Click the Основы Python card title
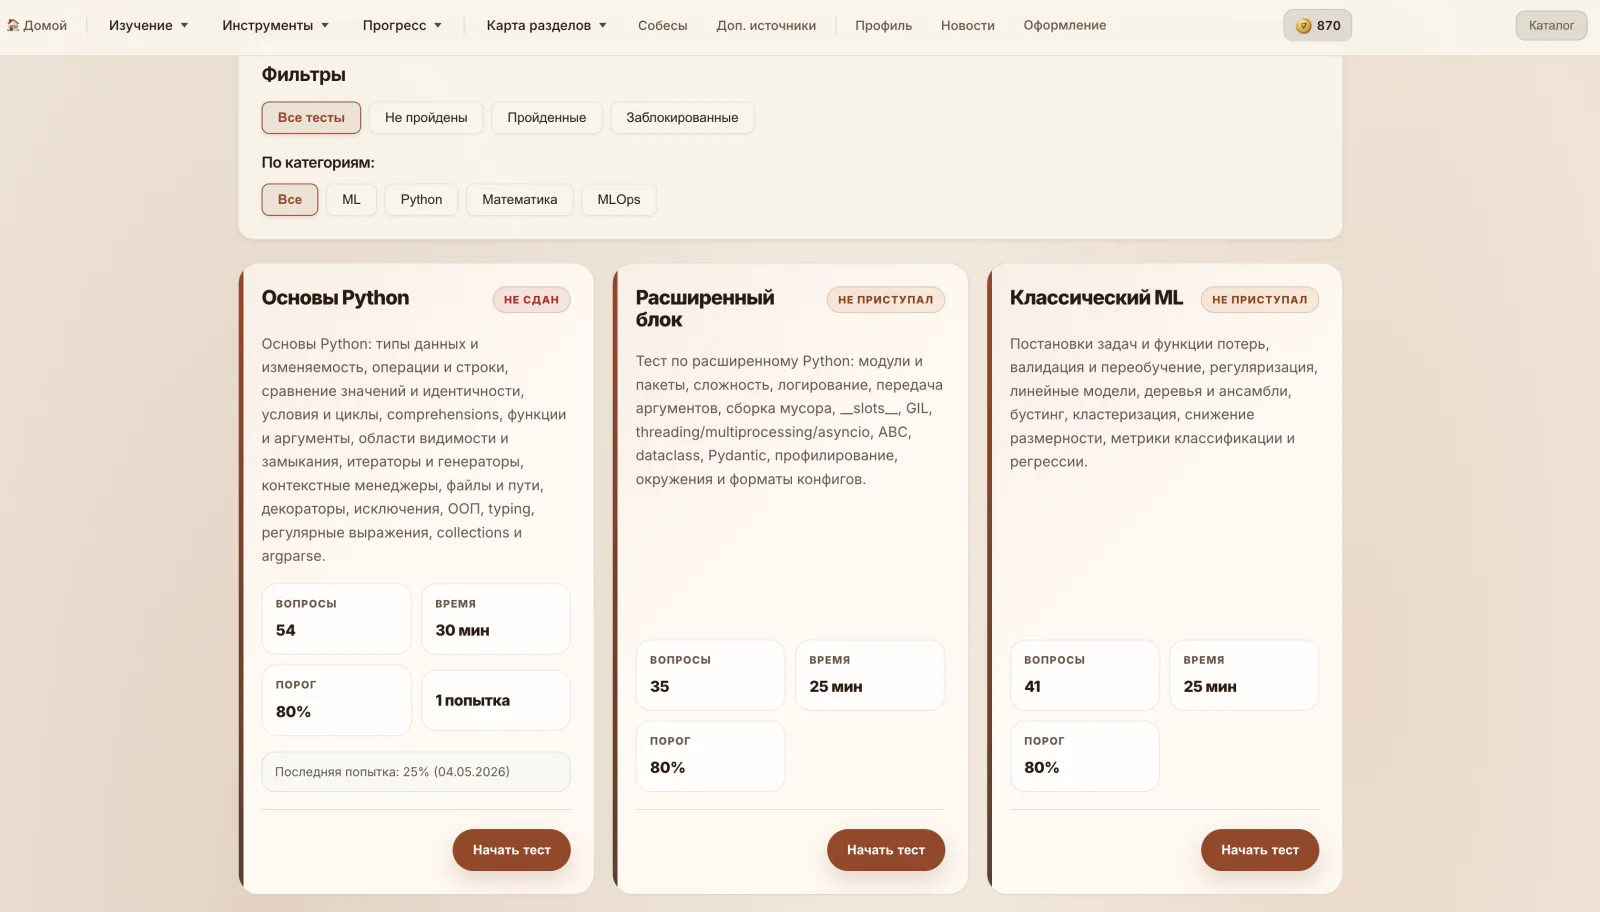 point(335,298)
